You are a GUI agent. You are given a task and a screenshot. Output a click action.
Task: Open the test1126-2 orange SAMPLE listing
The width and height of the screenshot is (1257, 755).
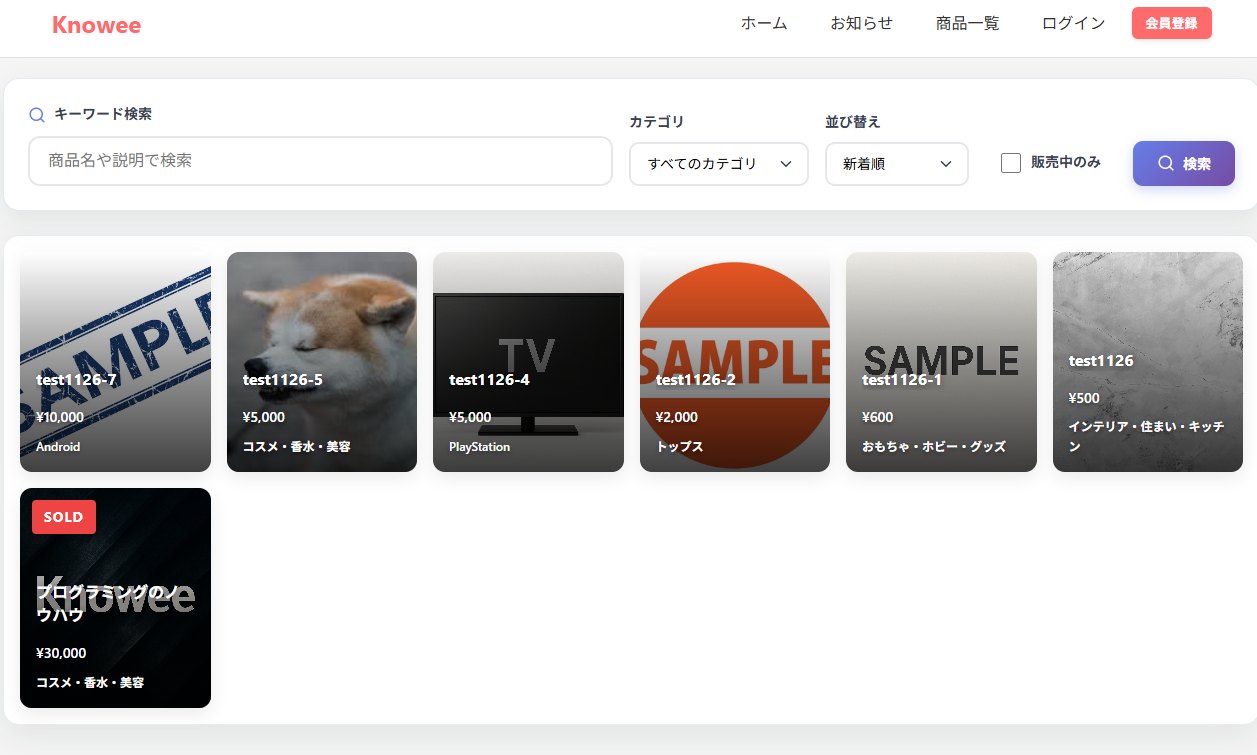[x=734, y=362]
